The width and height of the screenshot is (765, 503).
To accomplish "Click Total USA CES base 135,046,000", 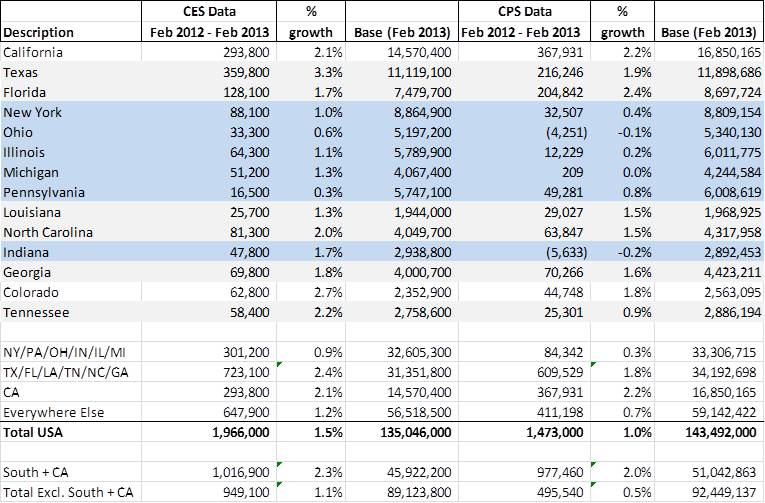I will [415, 432].
